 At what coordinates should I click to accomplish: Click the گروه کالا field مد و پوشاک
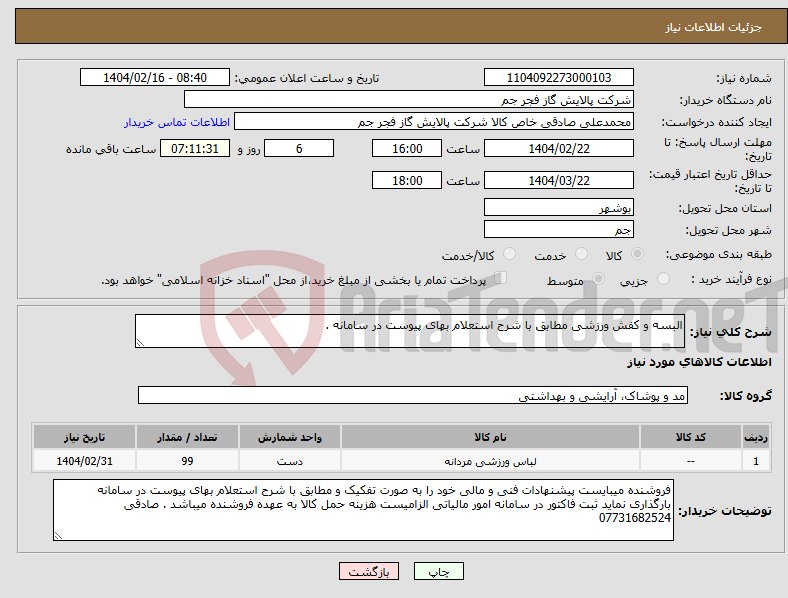413,395
